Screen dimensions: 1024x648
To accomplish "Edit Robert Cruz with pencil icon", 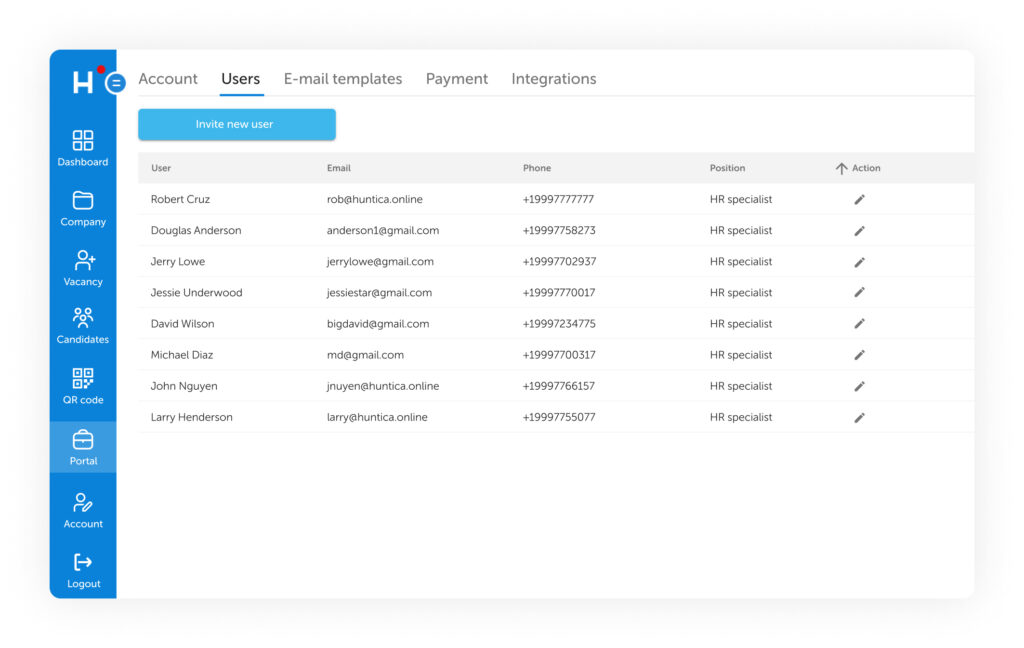I will 859,199.
